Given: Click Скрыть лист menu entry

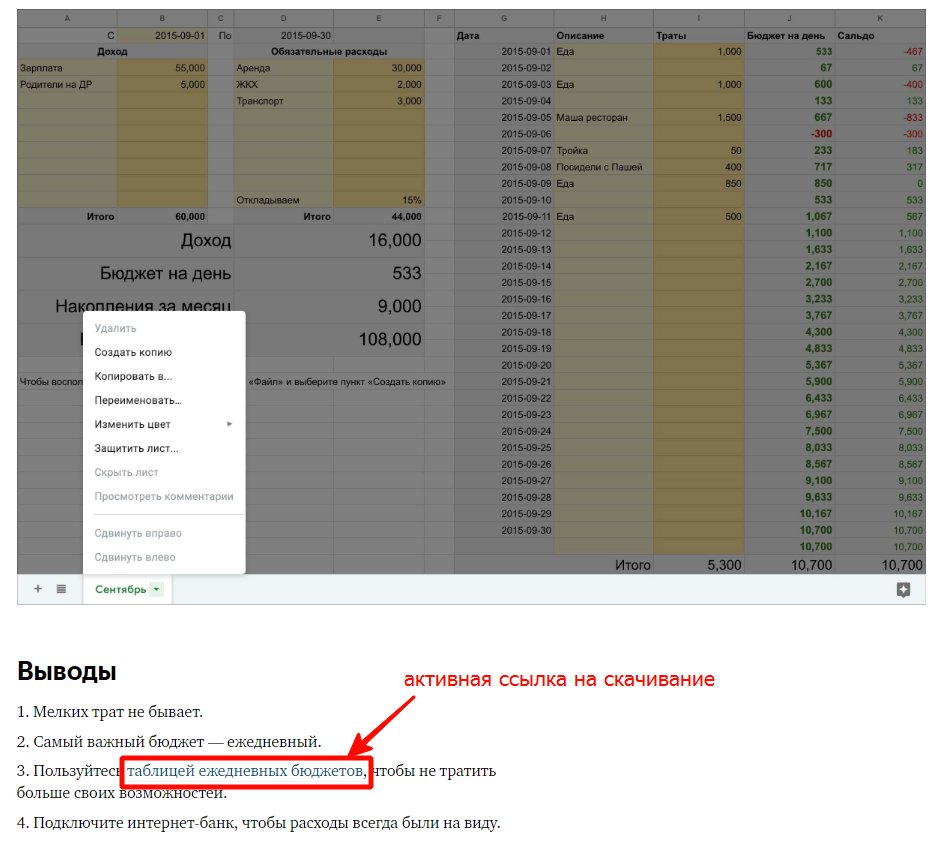Looking at the screenshot, I should coord(126,472).
